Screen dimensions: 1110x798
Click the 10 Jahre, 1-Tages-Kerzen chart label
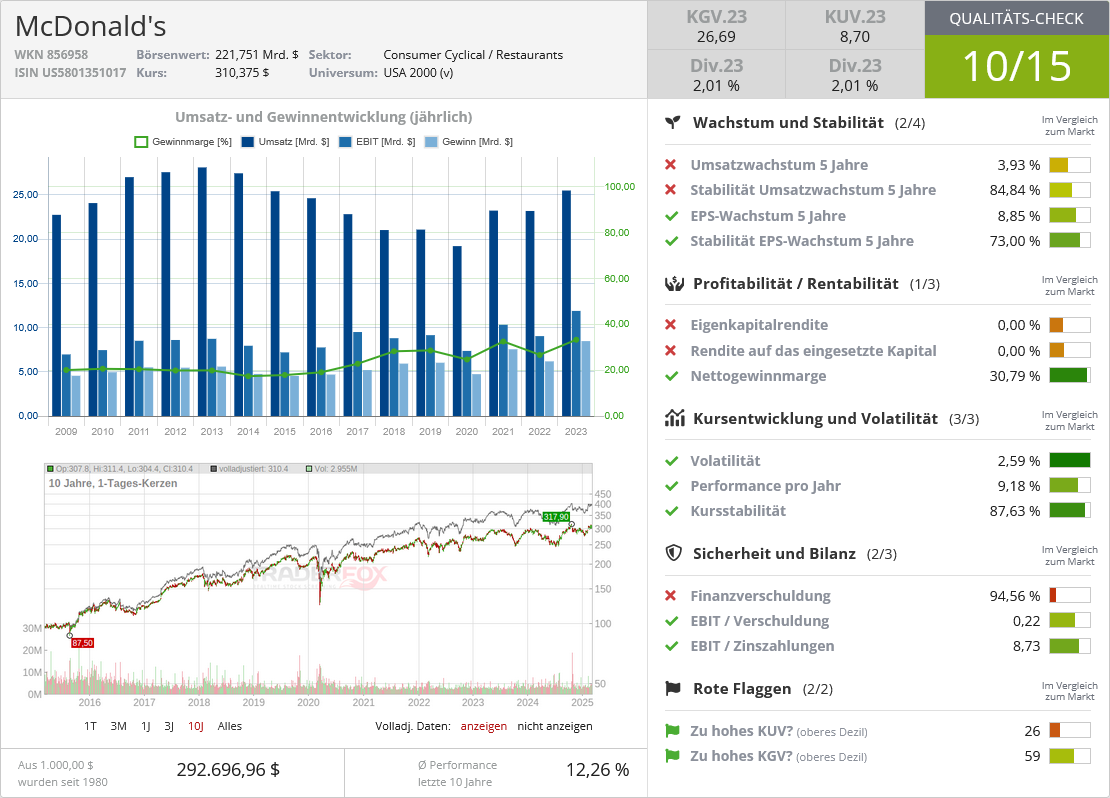[113, 483]
